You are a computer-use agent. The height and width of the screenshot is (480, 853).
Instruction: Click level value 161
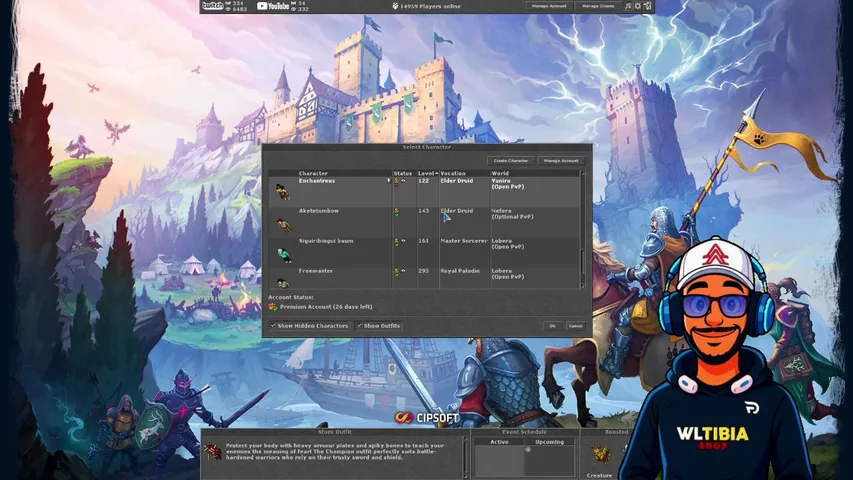point(424,241)
